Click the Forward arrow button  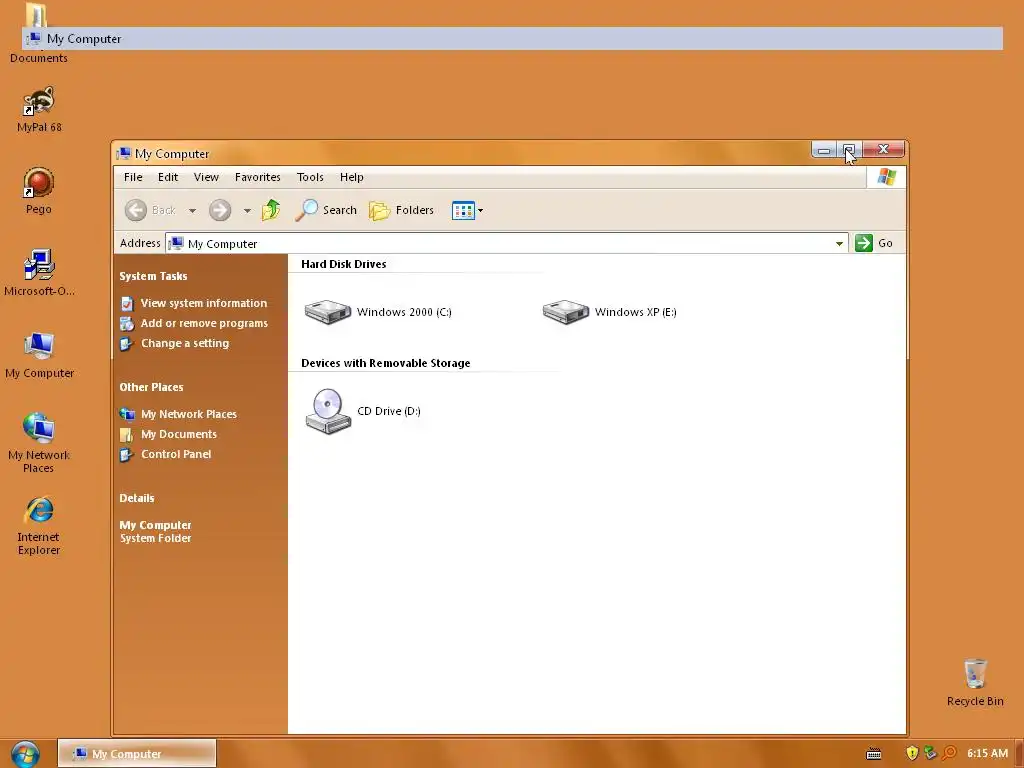[220, 210]
